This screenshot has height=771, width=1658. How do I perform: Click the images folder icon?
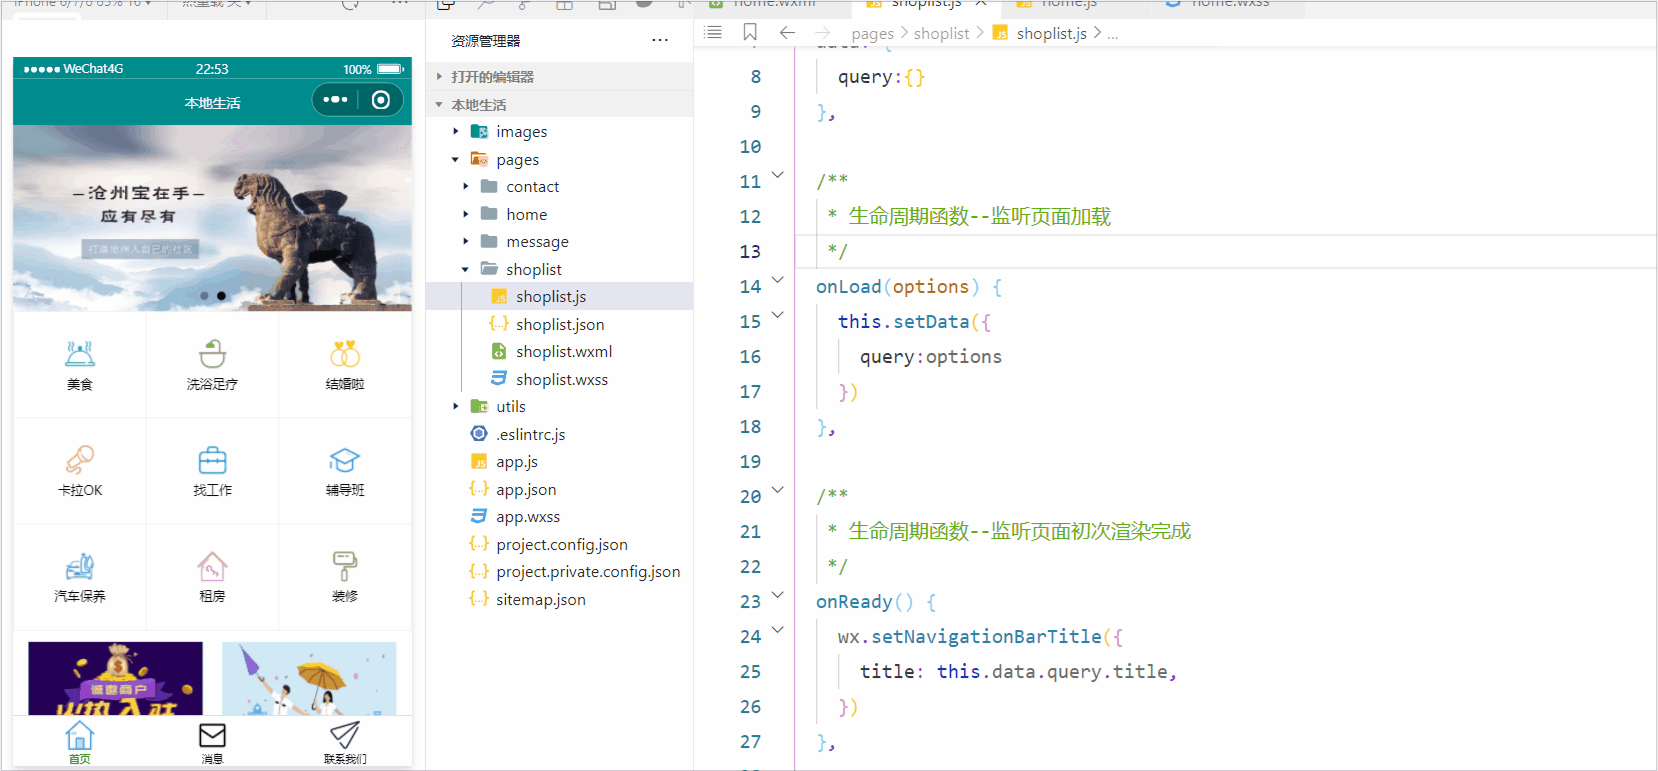point(479,131)
